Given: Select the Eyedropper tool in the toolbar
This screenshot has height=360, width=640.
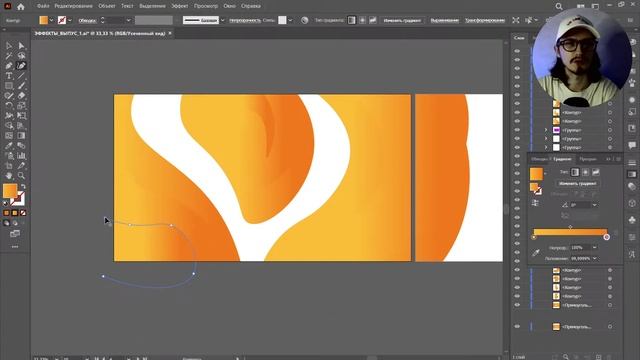Looking at the screenshot, I should (x=9, y=146).
